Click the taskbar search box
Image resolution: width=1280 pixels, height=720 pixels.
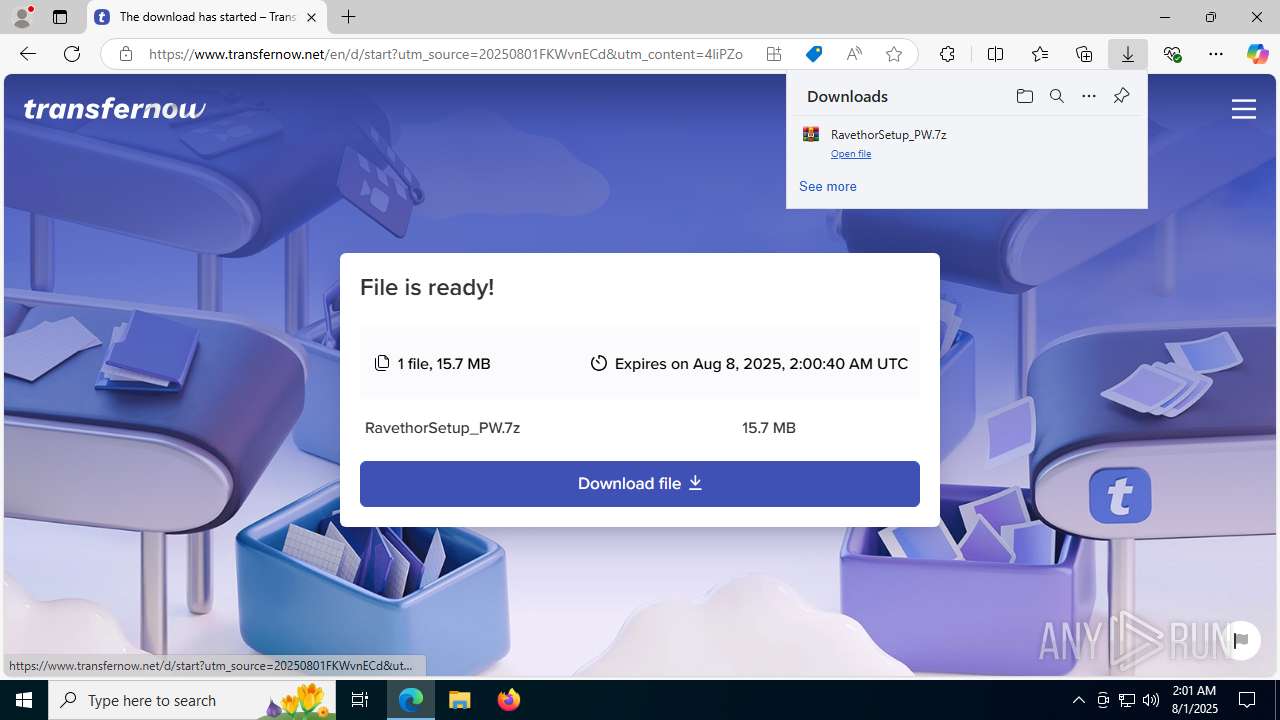(192, 700)
